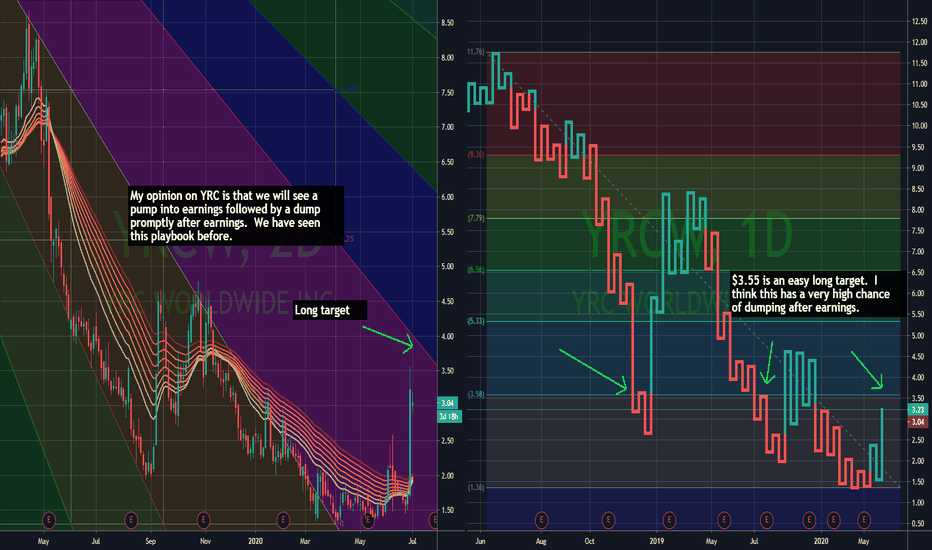Screen dimensions: 932x550
Task: Click the '3d 18h' bar countdown label
Action: coord(449,416)
